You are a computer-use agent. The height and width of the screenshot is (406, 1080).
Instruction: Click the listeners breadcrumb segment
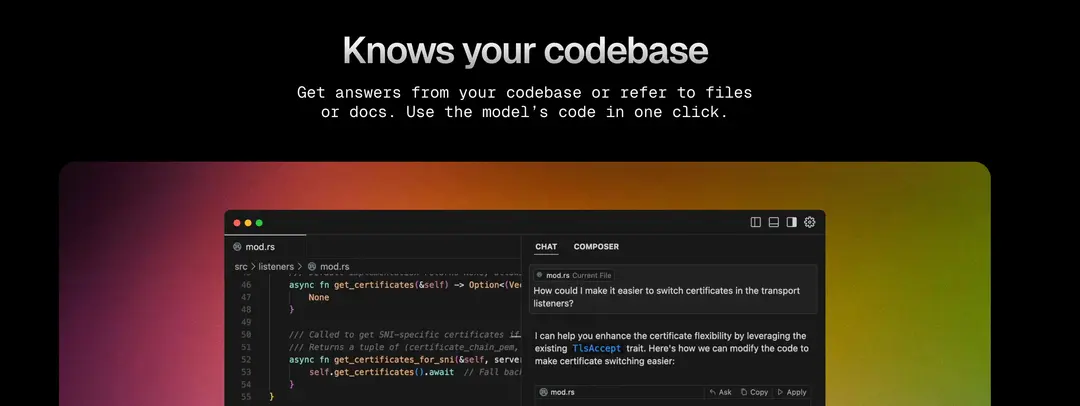[276, 267]
